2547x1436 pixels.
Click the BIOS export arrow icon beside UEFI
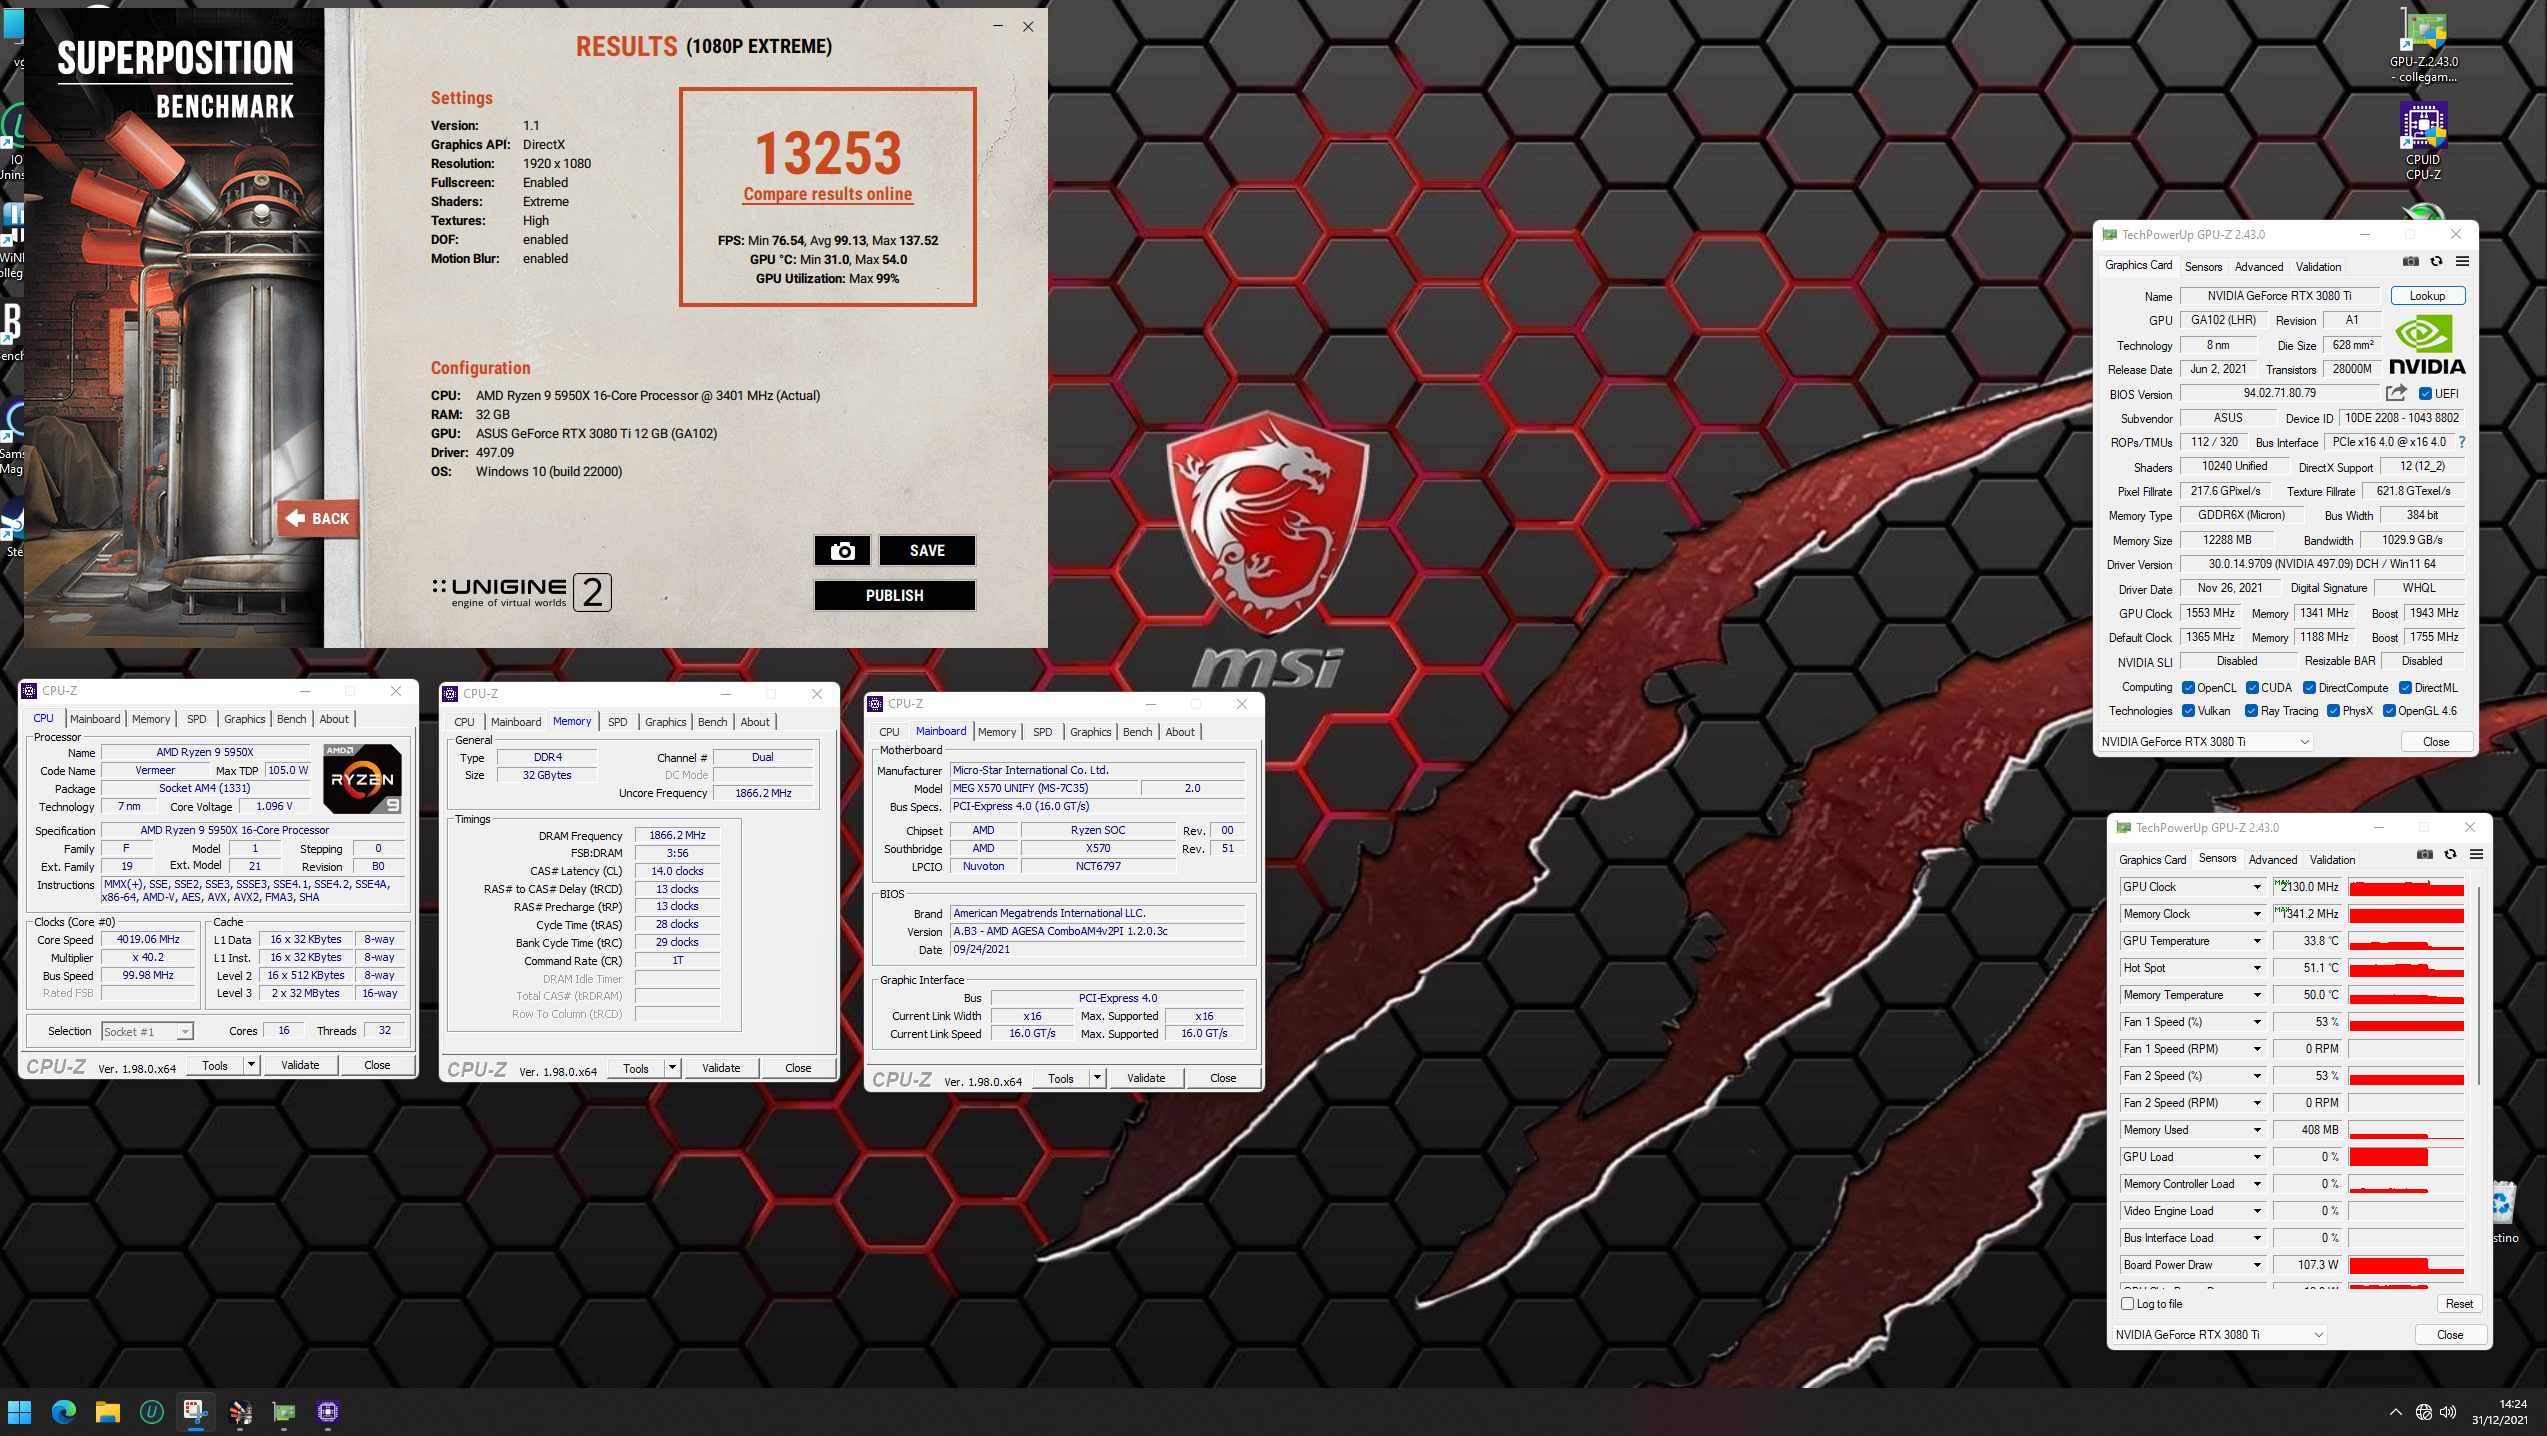tap(2396, 393)
